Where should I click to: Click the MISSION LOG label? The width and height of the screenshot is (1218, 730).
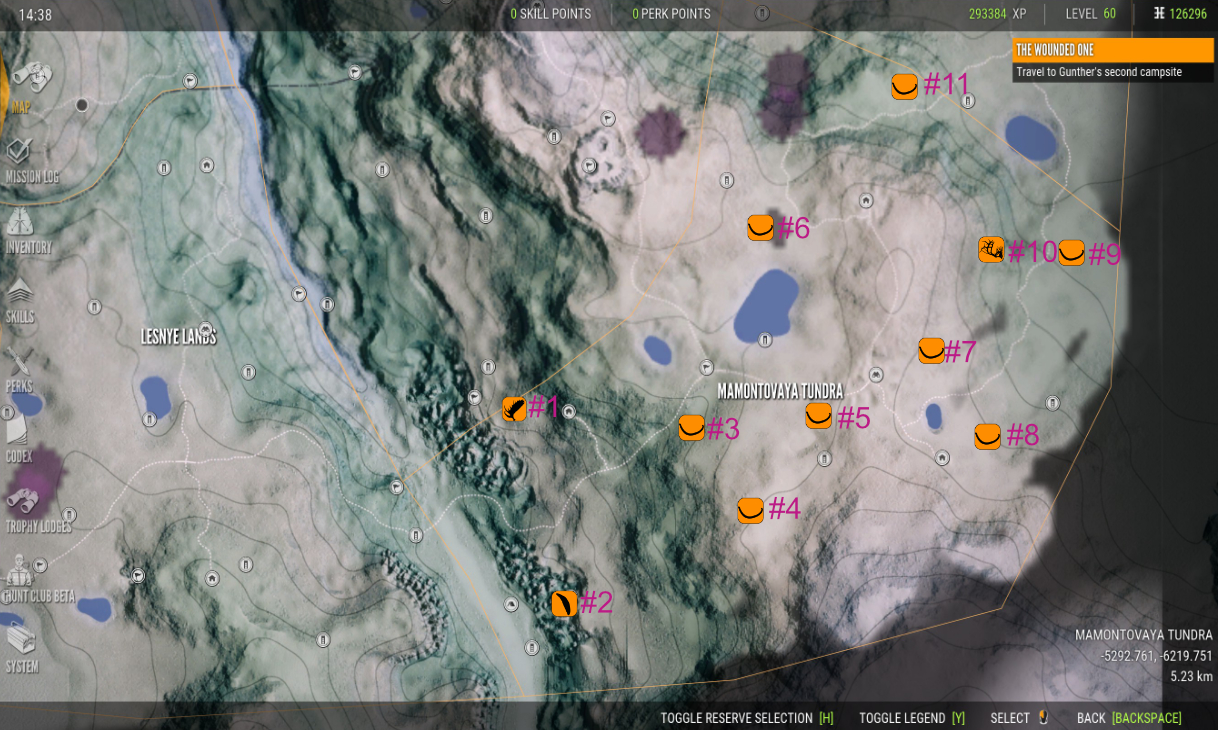click(32, 177)
